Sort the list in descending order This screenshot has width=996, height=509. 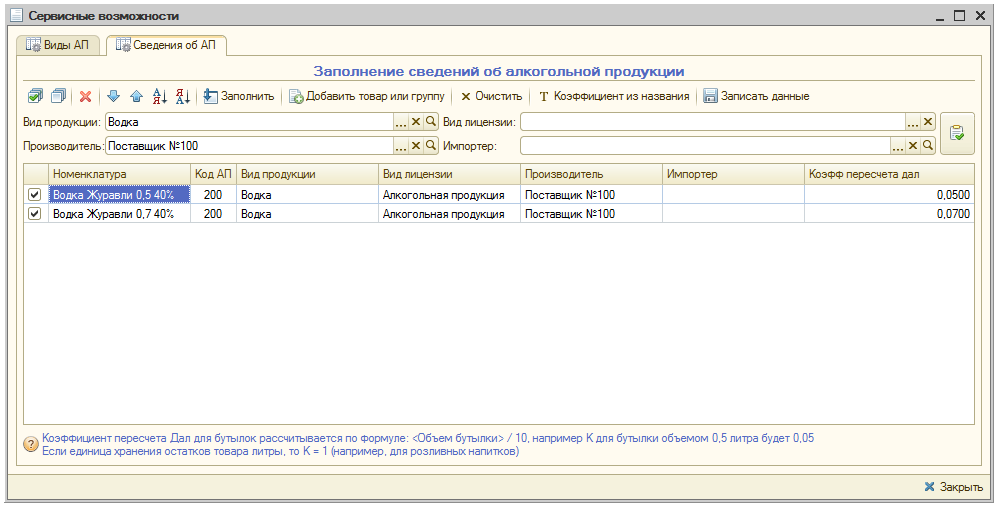(183, 96)
